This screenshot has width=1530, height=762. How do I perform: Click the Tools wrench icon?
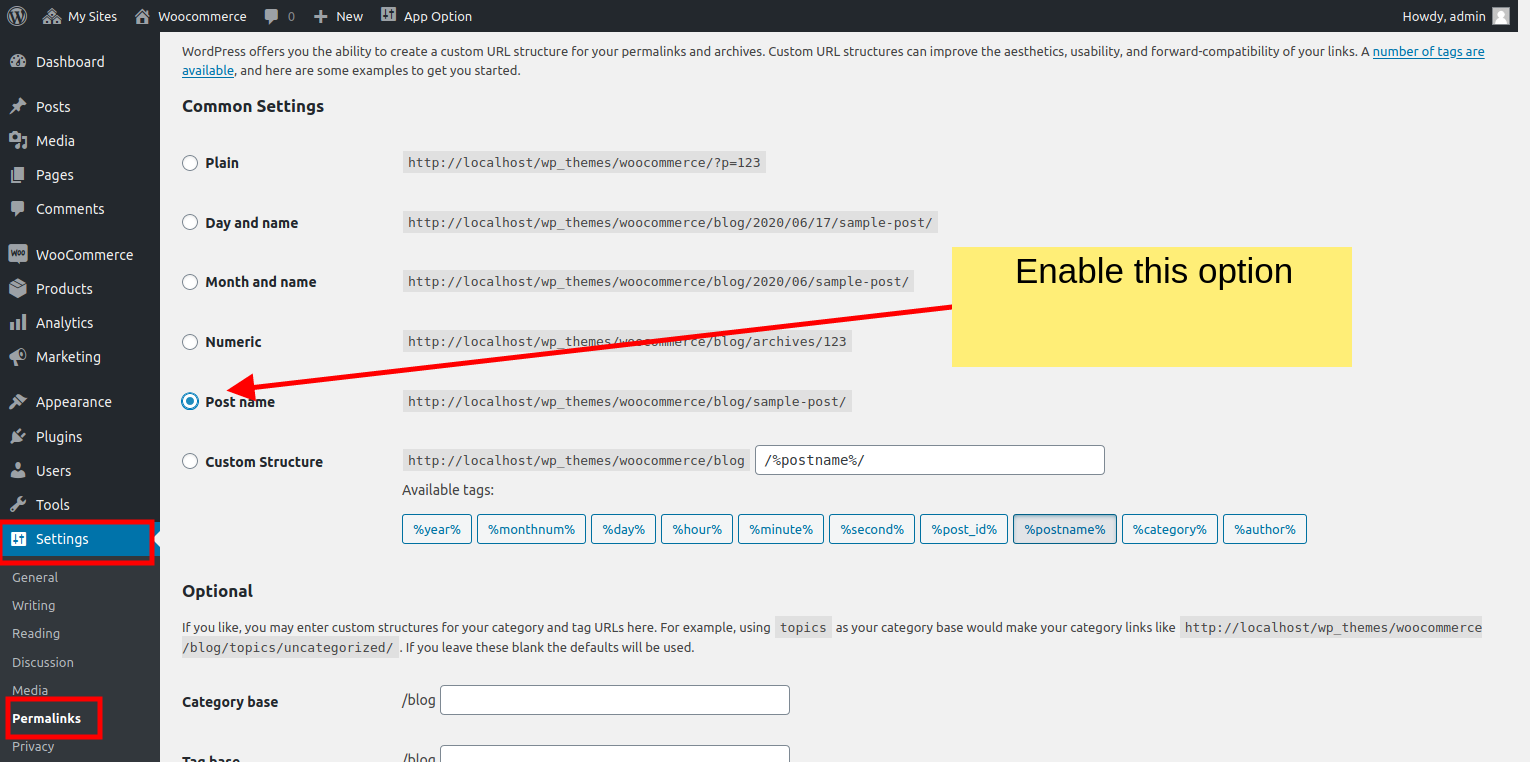point(18,504)
